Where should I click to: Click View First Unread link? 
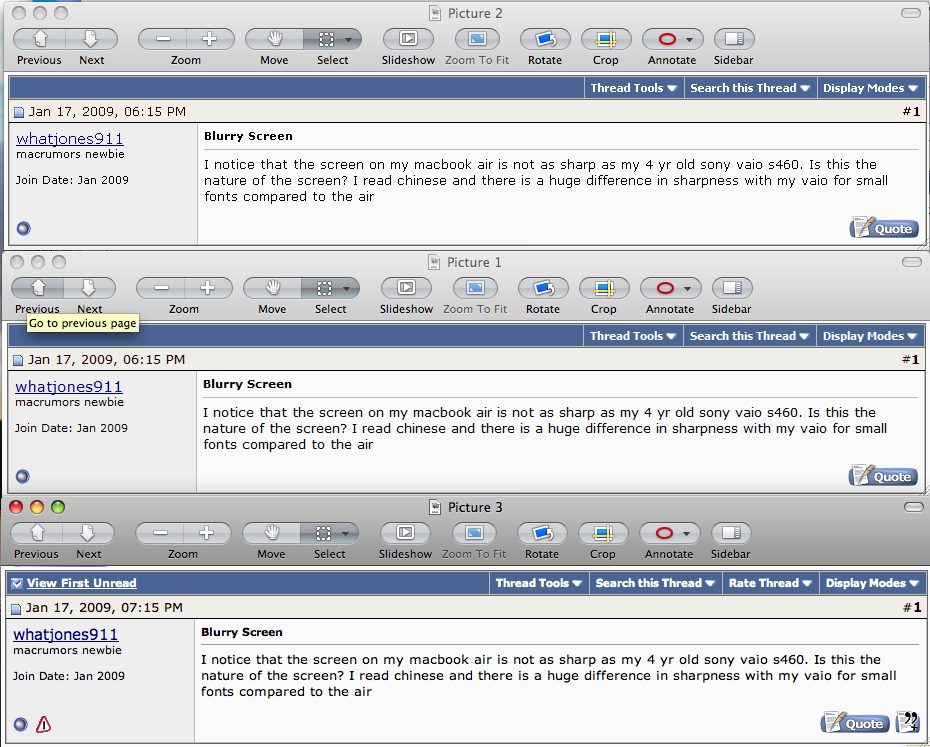tap(82, 583)
